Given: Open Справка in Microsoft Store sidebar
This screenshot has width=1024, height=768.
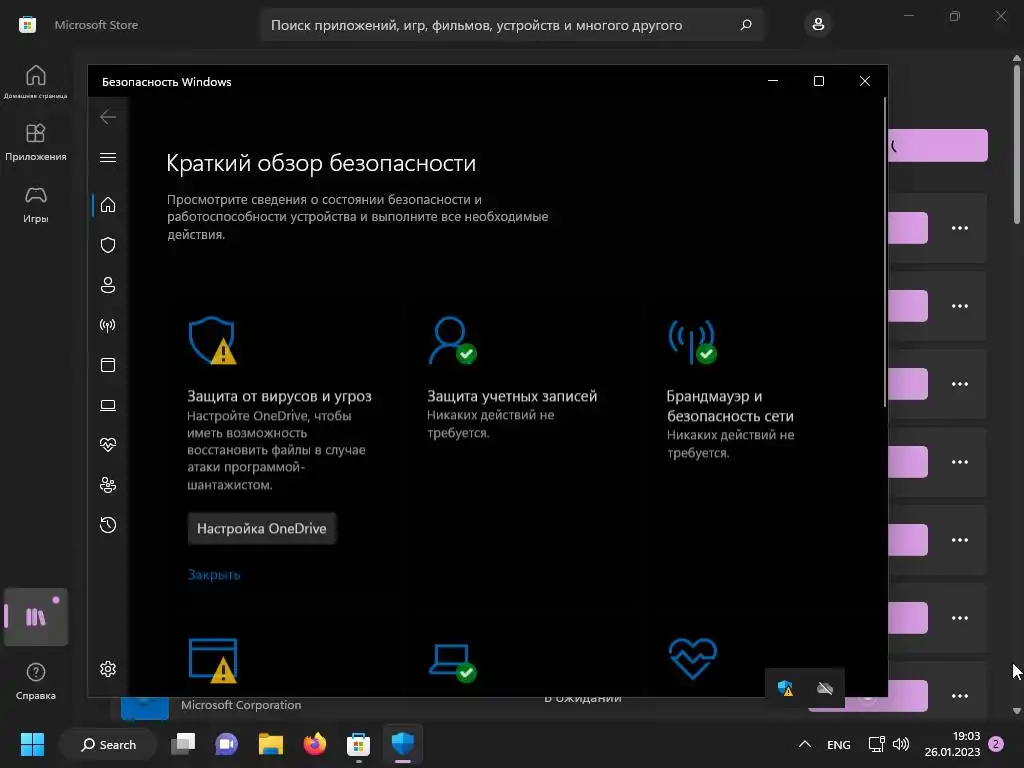Looking at the screenshot, I should pyautogui.click(x=35, y=681).
